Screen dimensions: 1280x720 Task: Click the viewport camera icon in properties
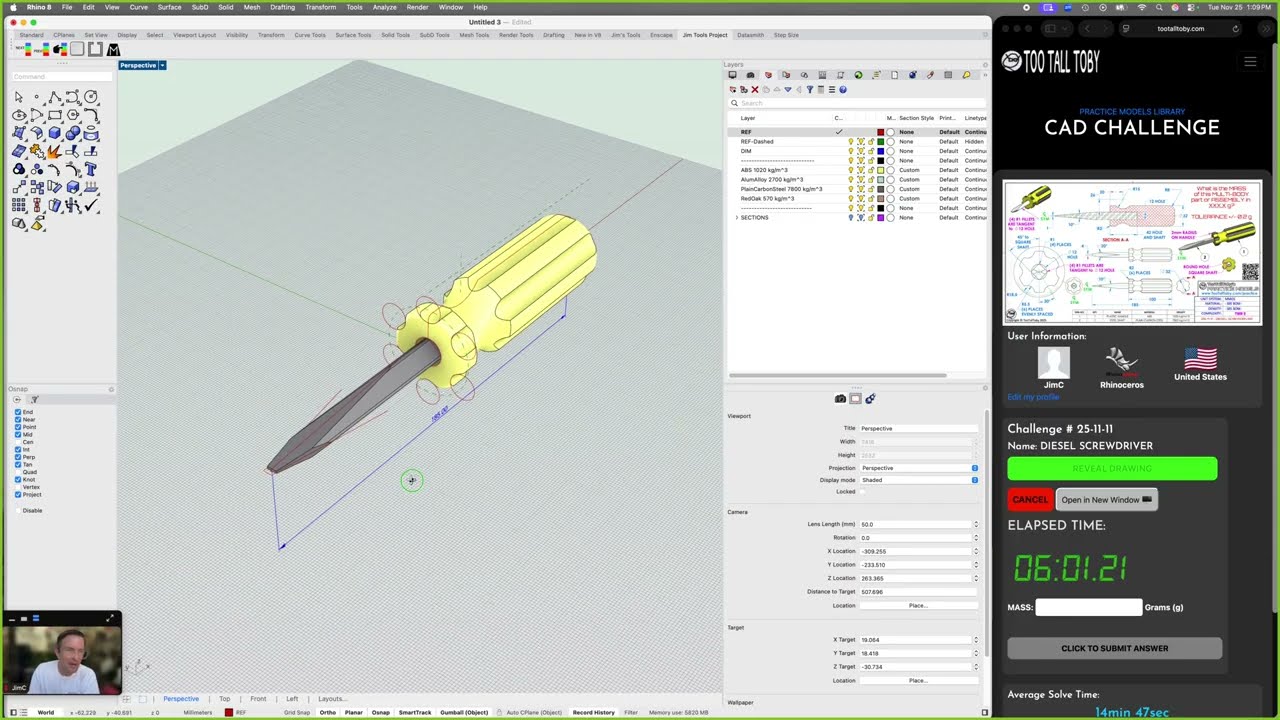(x=840, y=398)
